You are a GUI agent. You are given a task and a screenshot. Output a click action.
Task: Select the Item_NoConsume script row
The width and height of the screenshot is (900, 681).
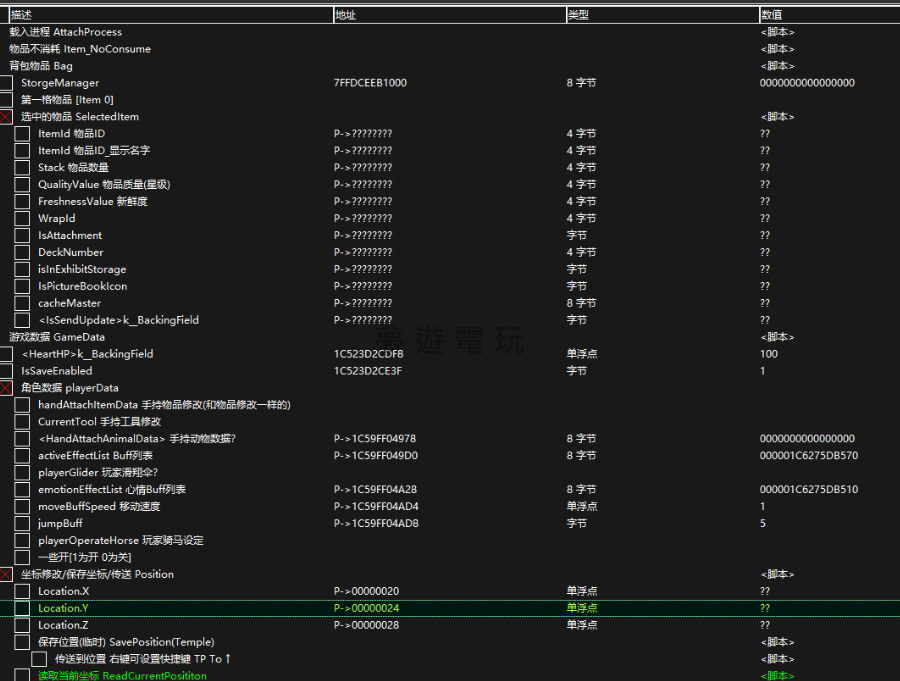tap(80, 49)
